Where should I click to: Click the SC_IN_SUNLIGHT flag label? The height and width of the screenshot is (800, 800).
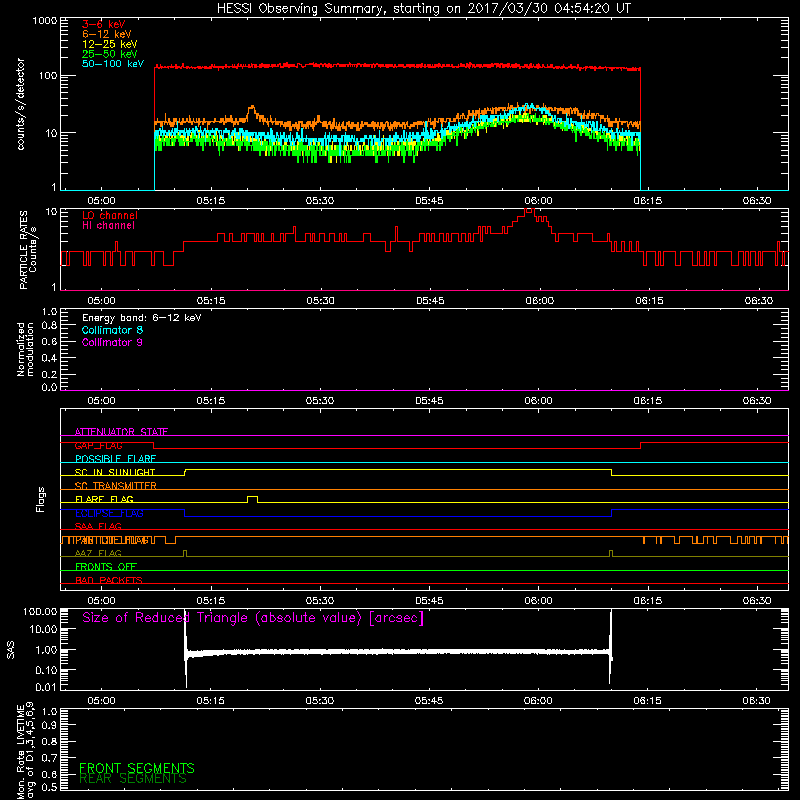115,472
